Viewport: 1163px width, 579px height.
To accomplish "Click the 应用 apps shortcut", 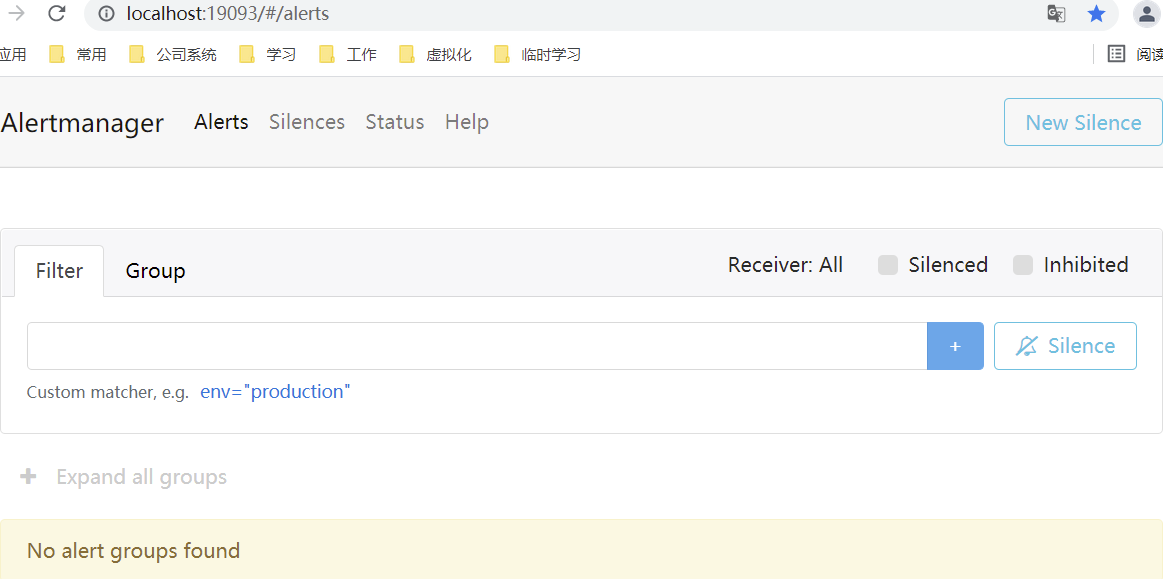I will pos(13,54).
